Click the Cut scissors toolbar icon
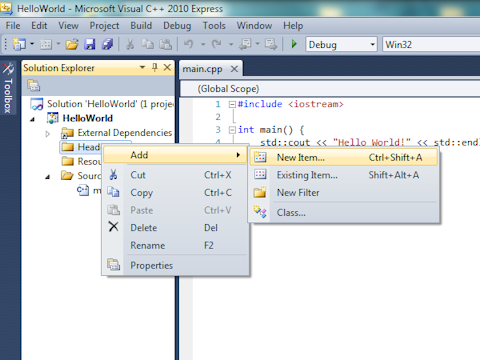 [130, 44]
